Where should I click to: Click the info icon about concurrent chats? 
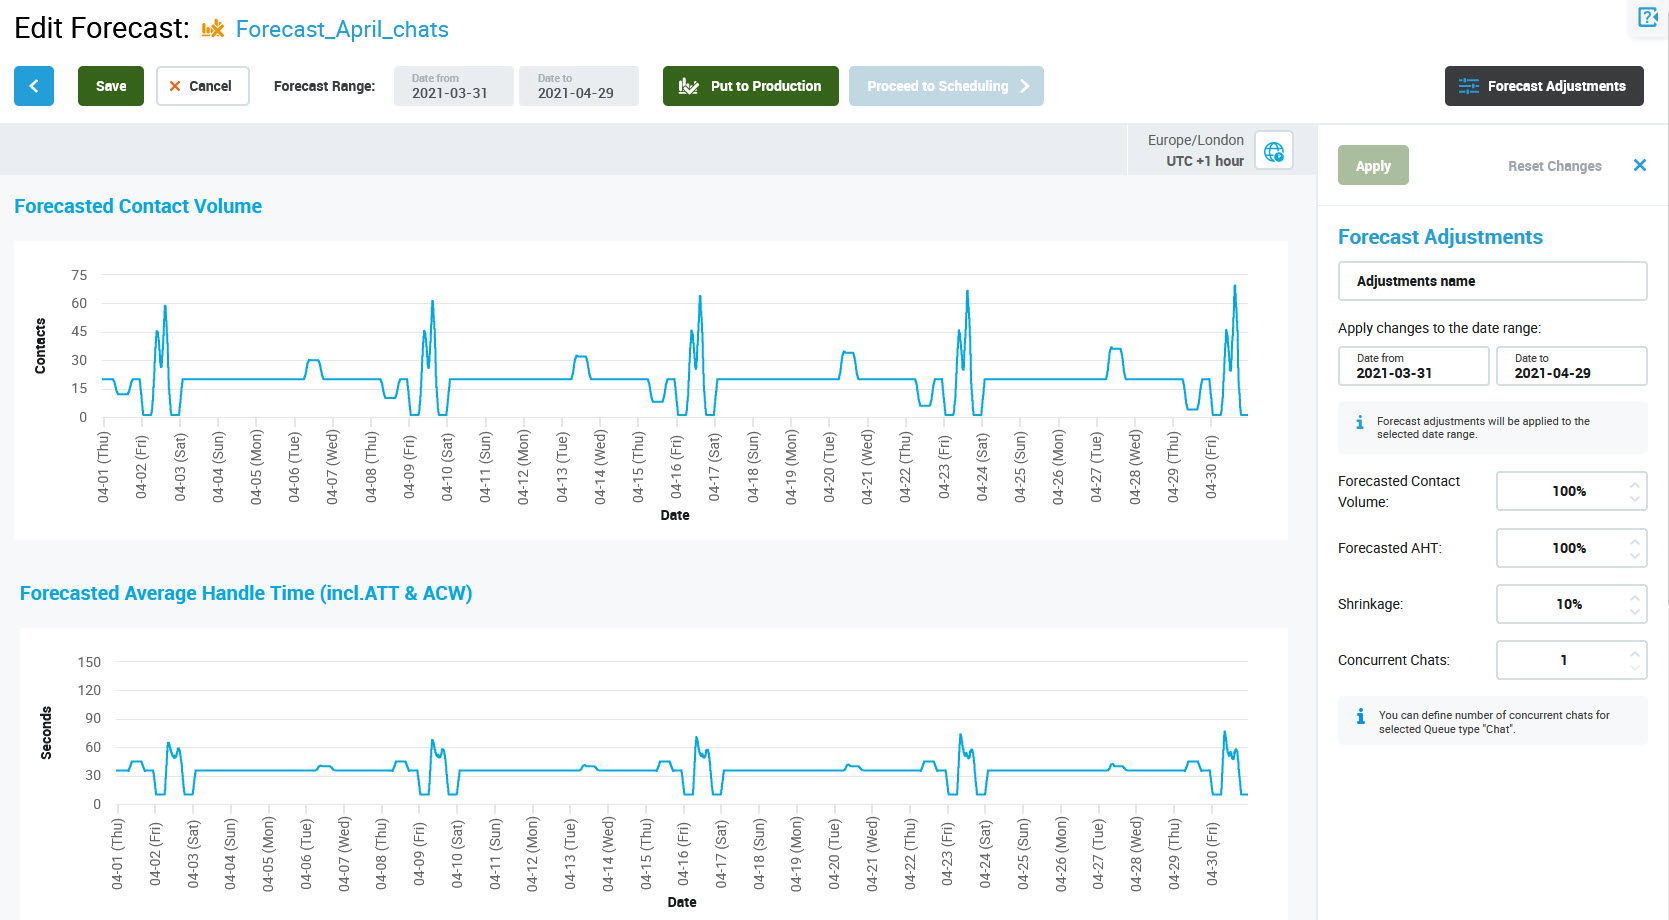[1360, 716]
